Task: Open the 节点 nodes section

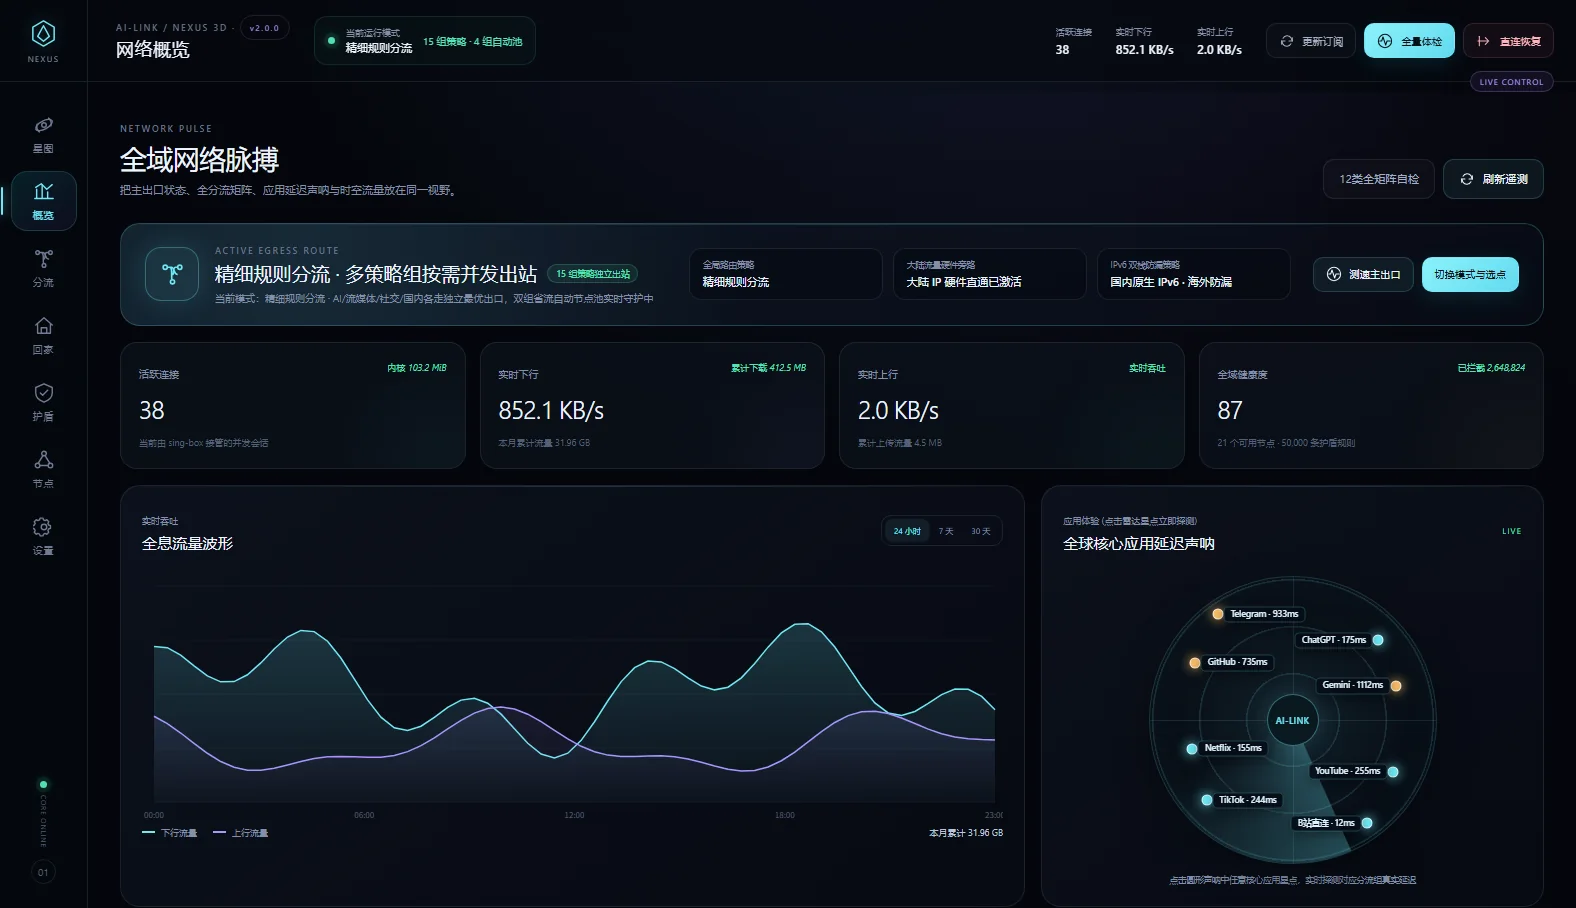Action: click(43, 469)
